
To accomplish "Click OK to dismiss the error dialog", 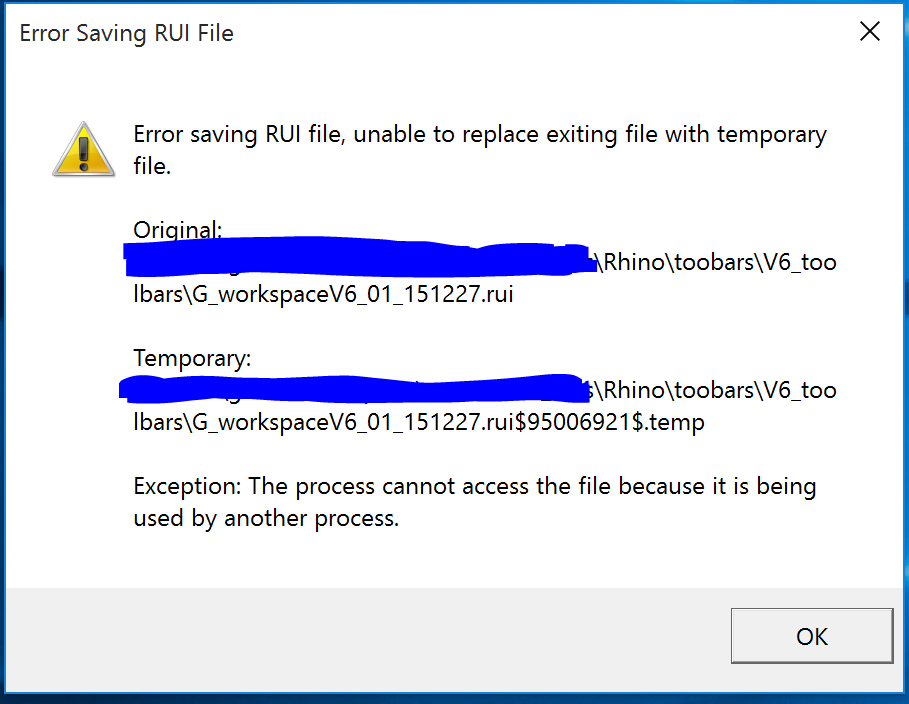I will [811, 636].
